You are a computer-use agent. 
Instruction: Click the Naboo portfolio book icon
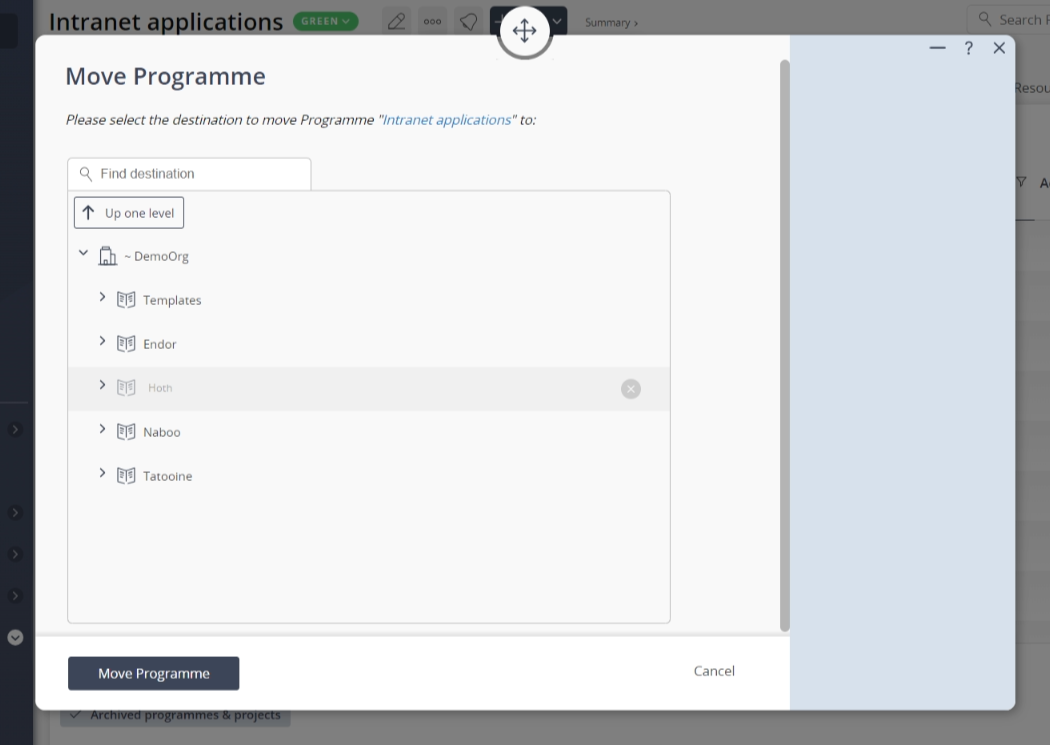point(126,432)
